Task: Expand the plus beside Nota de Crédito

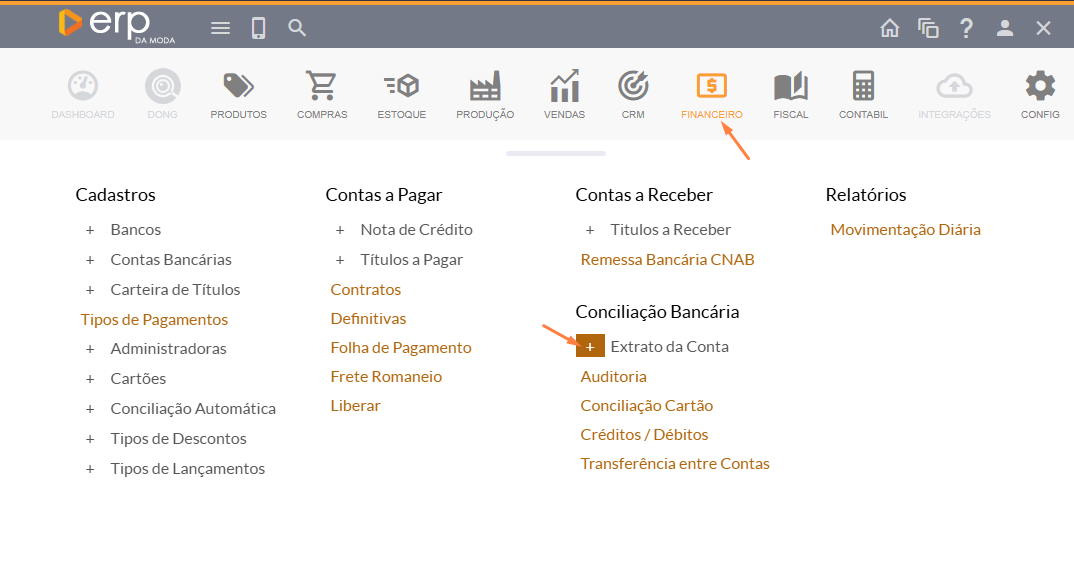Action: [340, 230]
